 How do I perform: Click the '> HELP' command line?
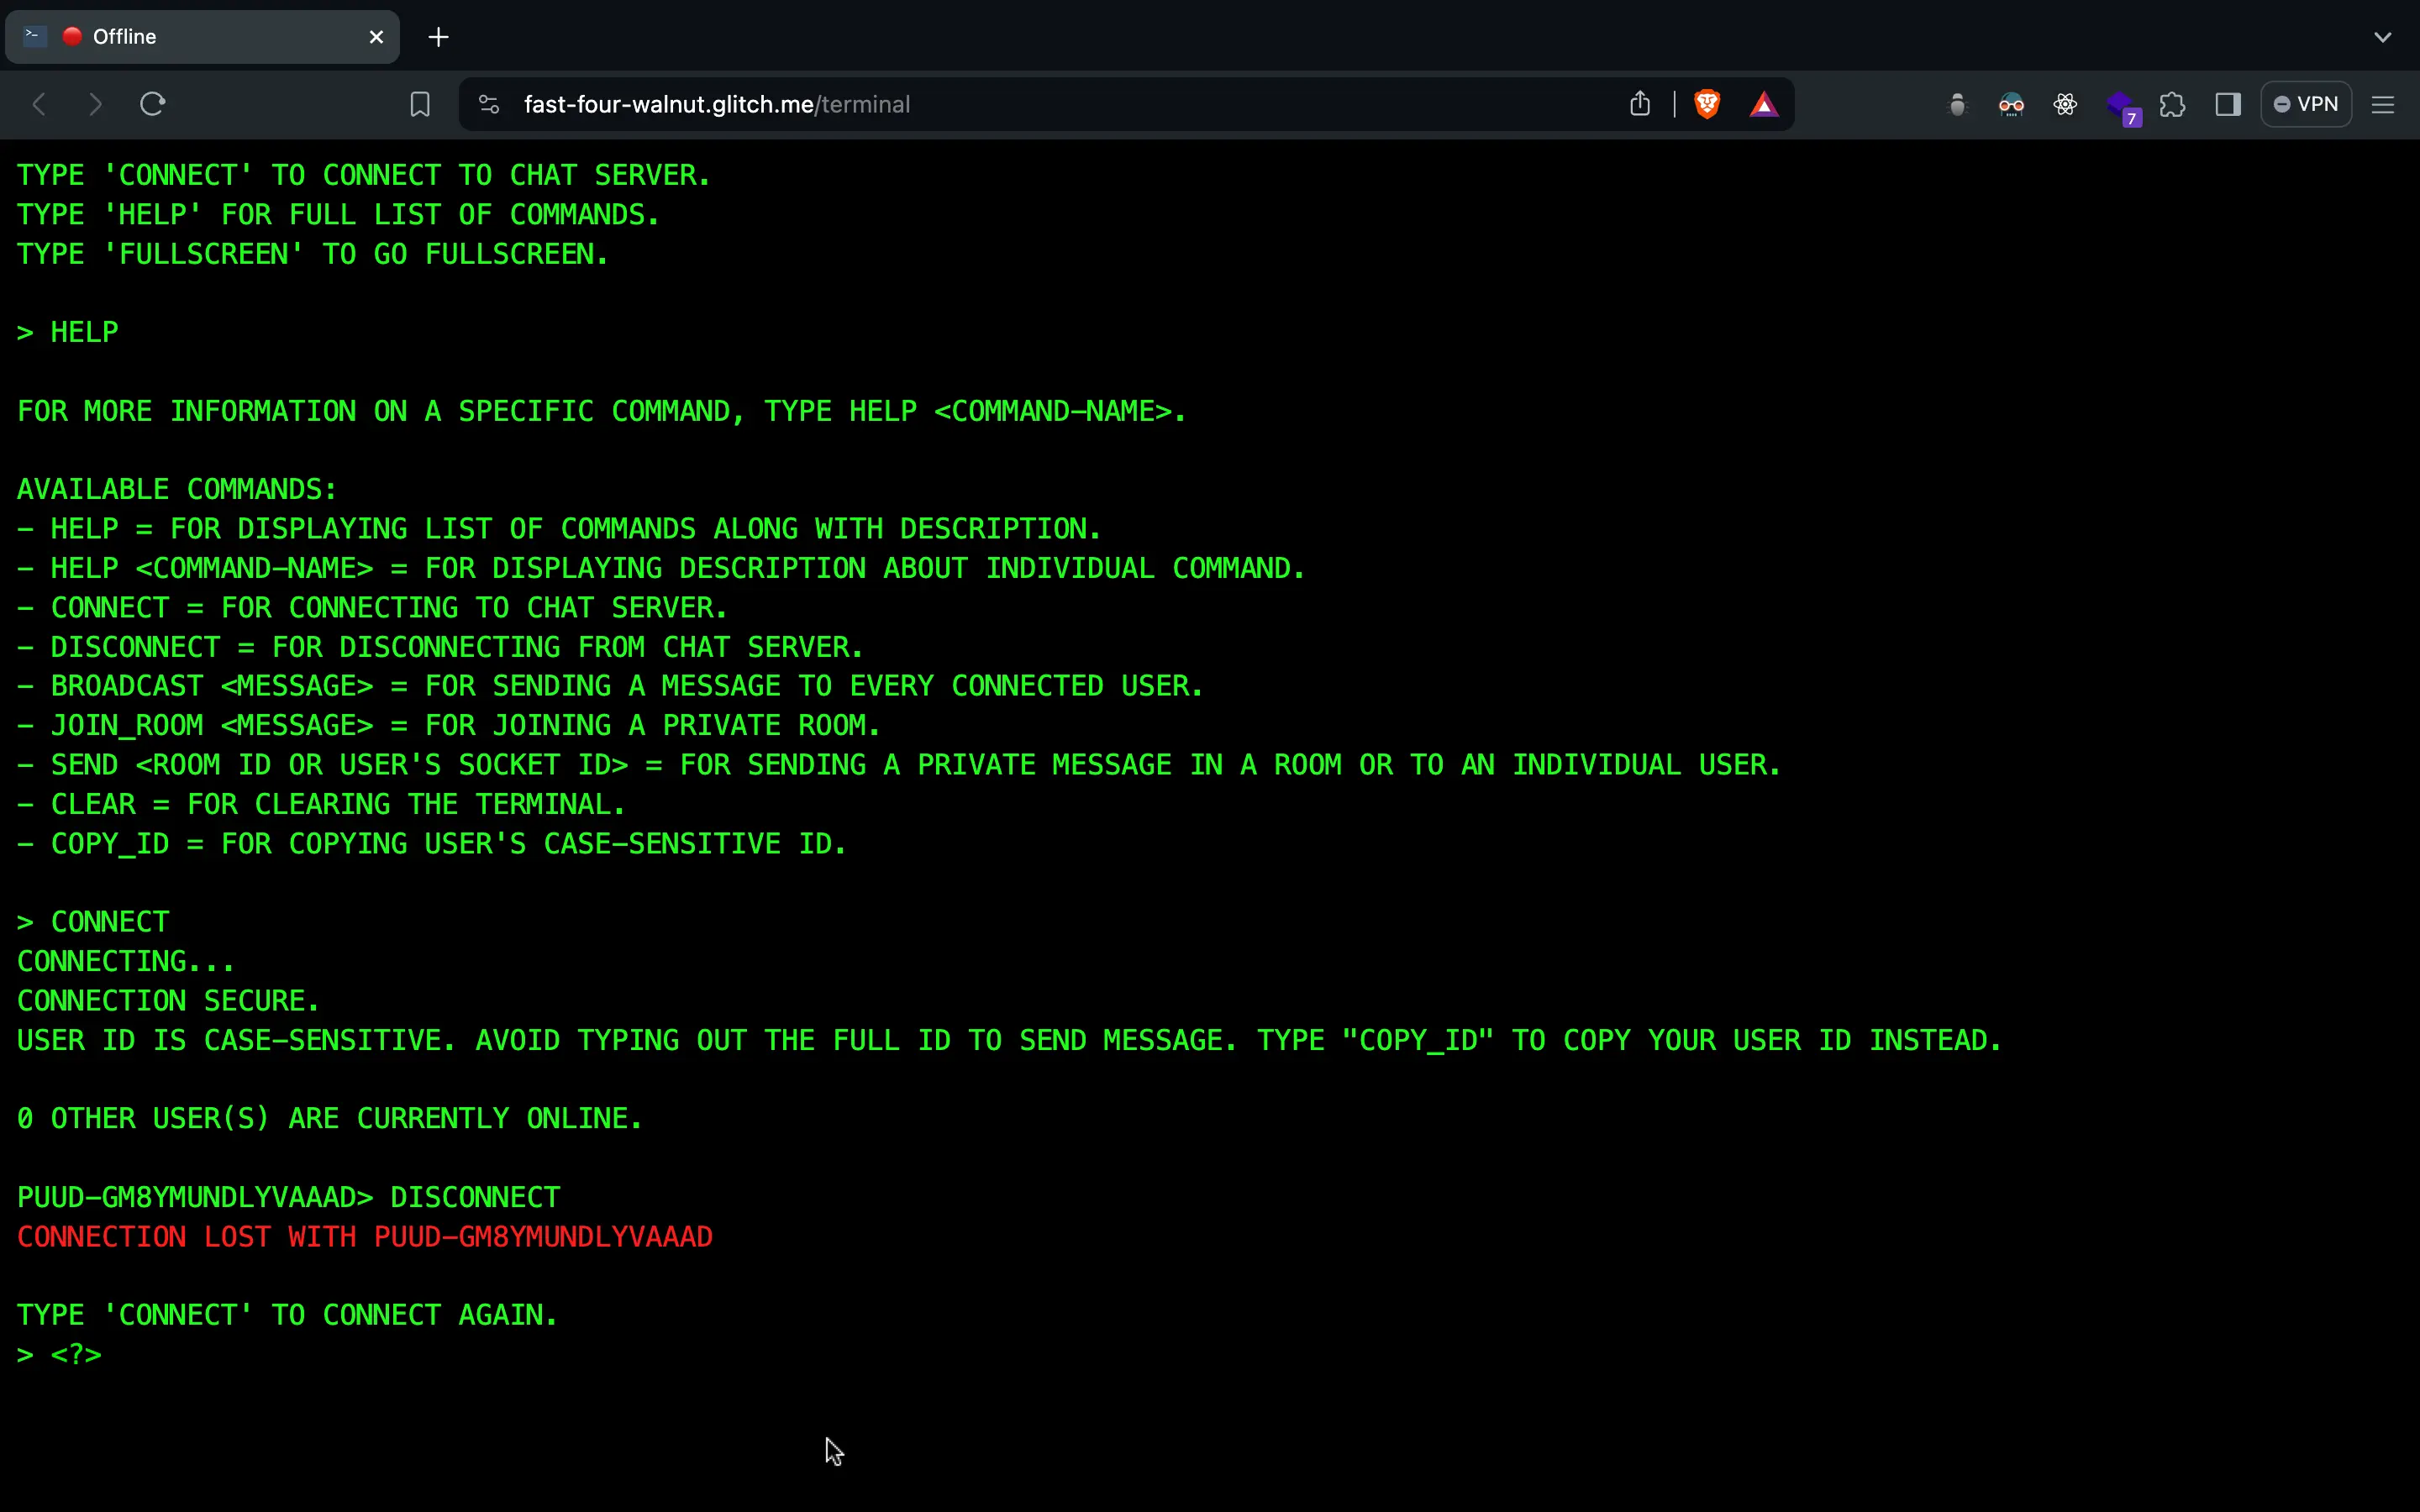(x=68, y=332)
